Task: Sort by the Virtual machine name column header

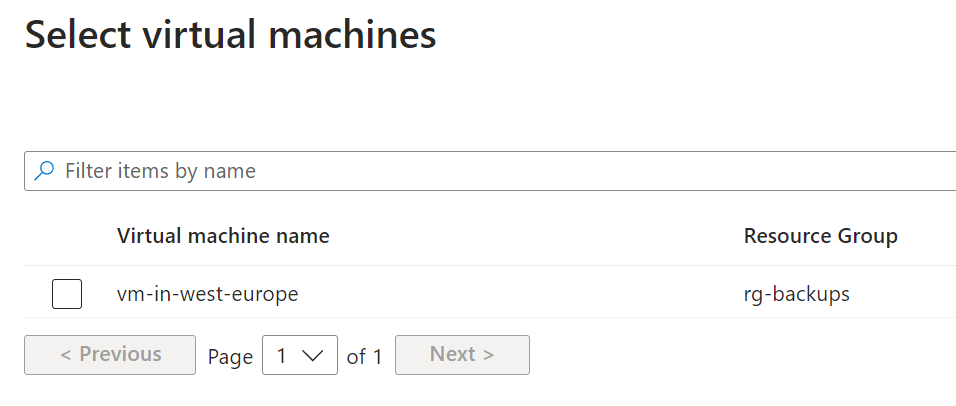Action: click(223, 236)
